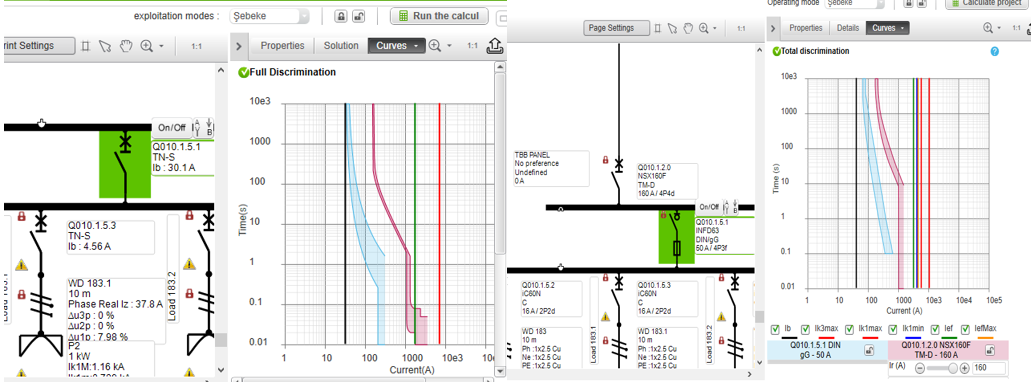
Task: Click the 1:1 scale beside Print Settings toolbar
Action: [197, 46]
